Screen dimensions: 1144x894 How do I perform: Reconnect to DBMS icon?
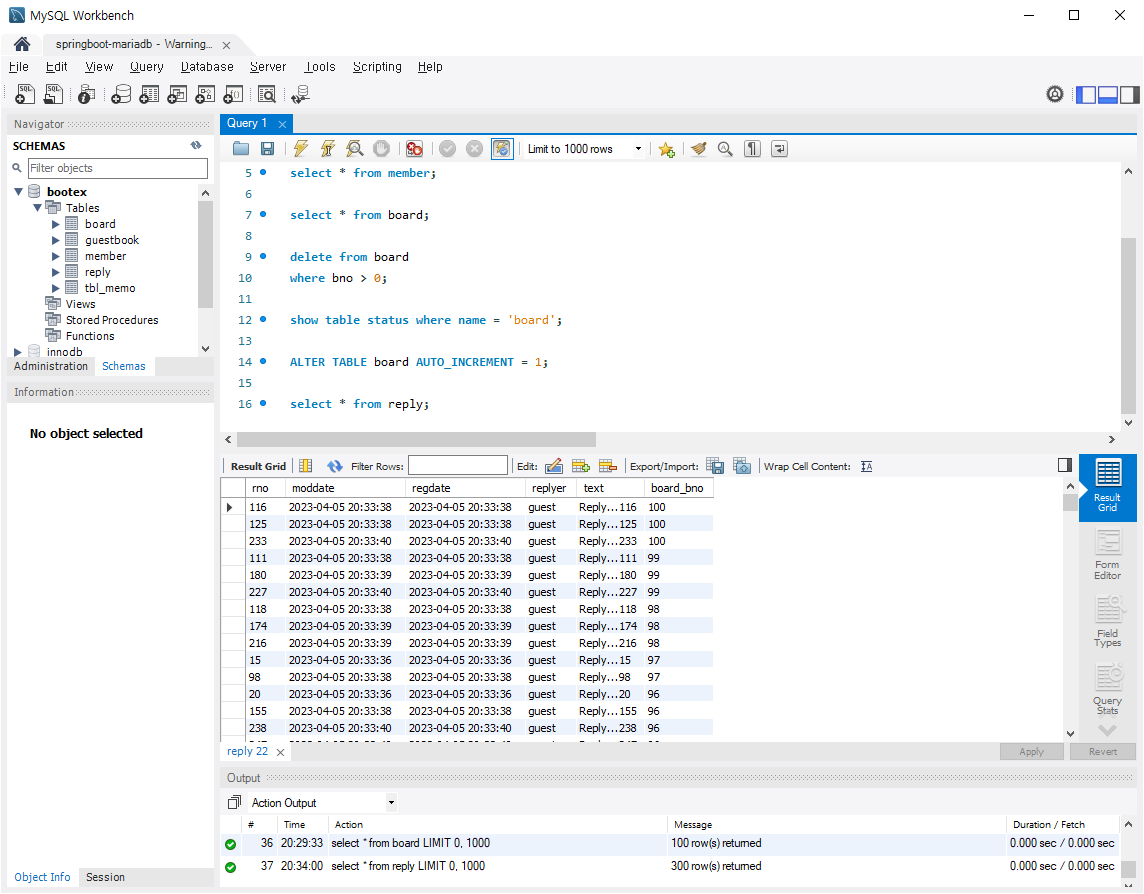click(x=300, y=94)
